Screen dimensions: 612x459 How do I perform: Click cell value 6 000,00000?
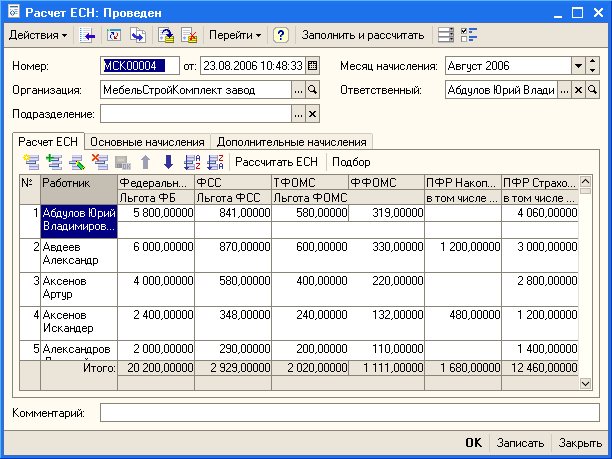[x=156, y=247]
